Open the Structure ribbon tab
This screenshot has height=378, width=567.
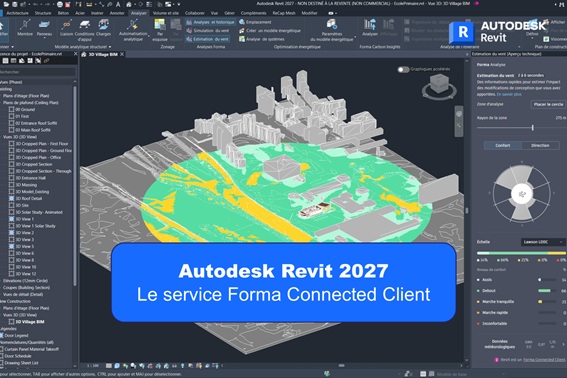43,13
